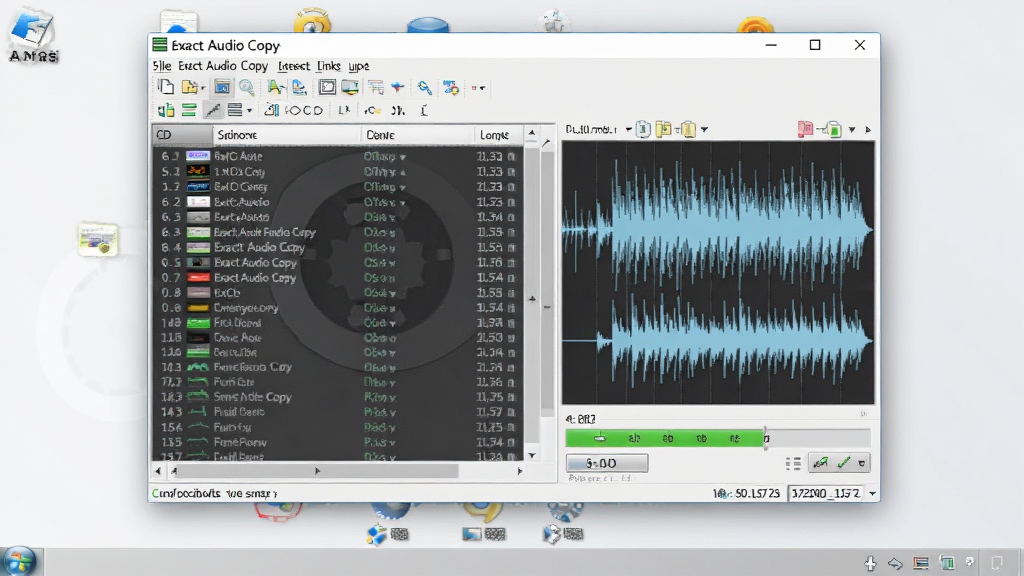This screenshot has width=1024, height=576.
Task: Open the dropdown arrow beside the open-folder icon
Action: click(203, 88)
